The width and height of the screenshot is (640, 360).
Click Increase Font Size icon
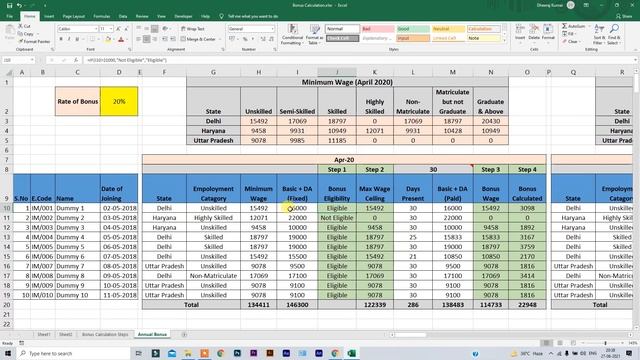[118, 29]
